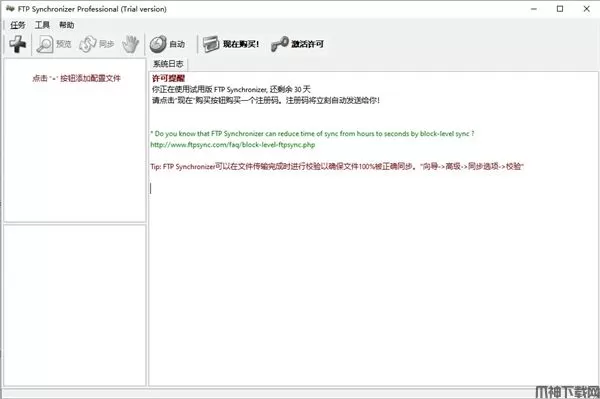Click the trial notice line mentioning 30 天
Image resolution: width=600 pixels, height=399 pixels.
tap(231, 90)
